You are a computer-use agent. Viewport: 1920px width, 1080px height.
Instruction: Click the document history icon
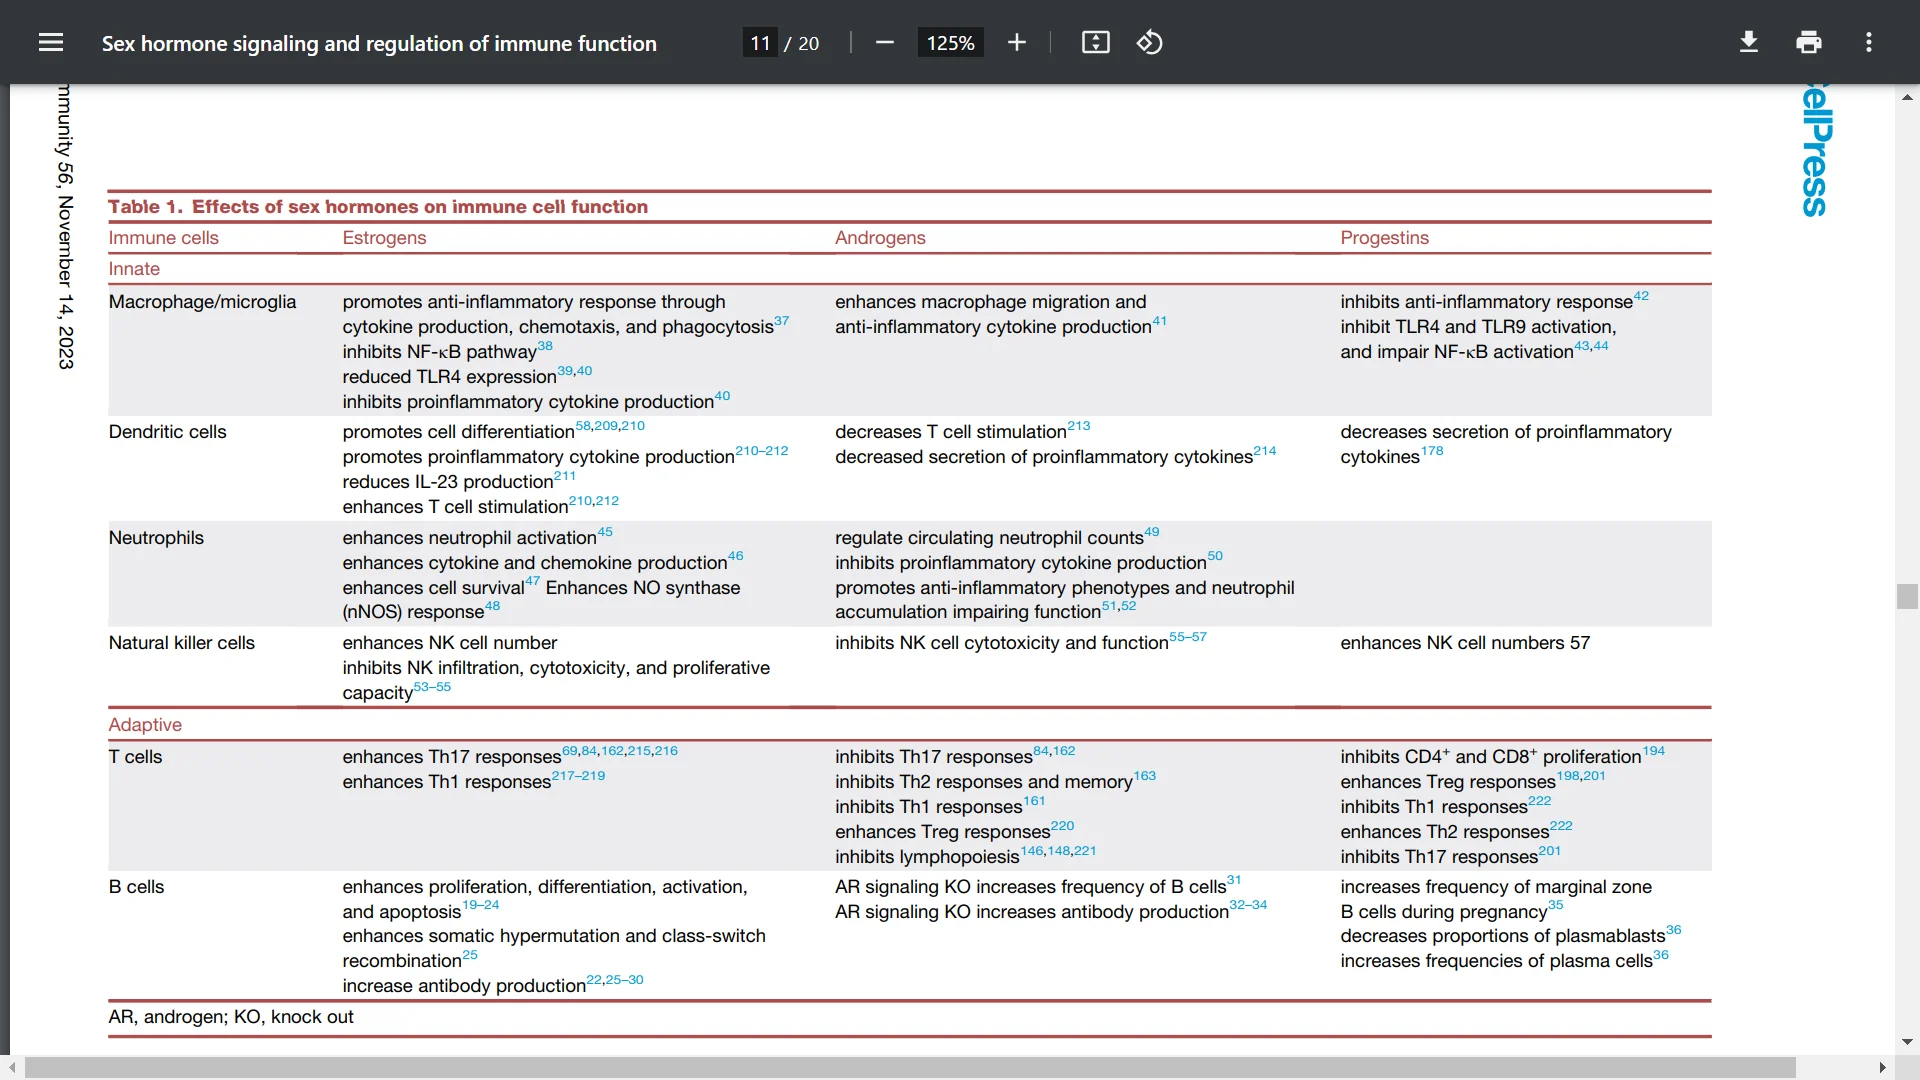(x=1150, y=44)
